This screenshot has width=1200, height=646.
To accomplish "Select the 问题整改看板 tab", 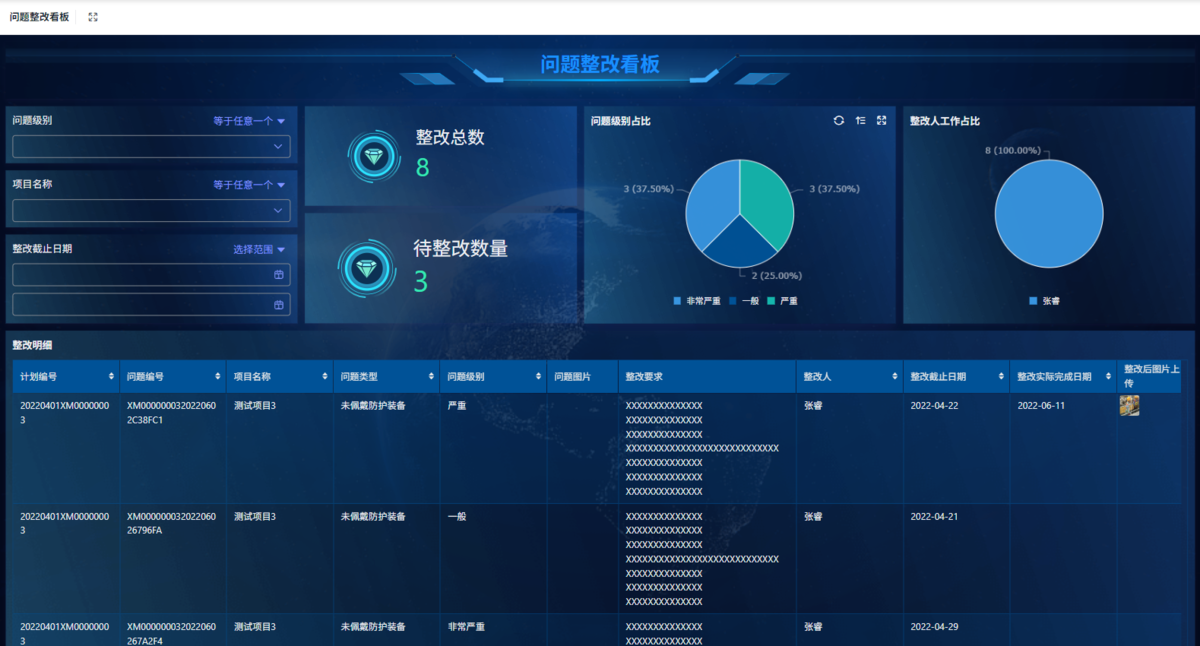I will tap(40, 17).
